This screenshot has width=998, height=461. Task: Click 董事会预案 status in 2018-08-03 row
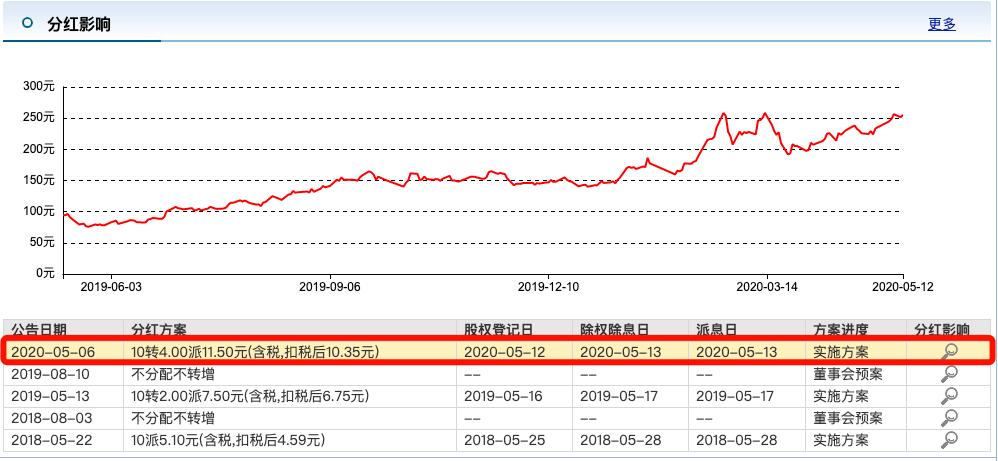click(848, 418)
